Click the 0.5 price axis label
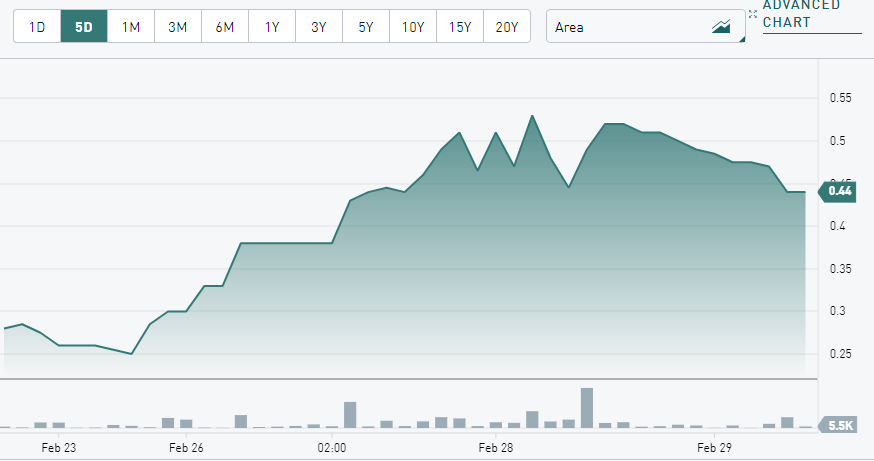 [837, 140]
